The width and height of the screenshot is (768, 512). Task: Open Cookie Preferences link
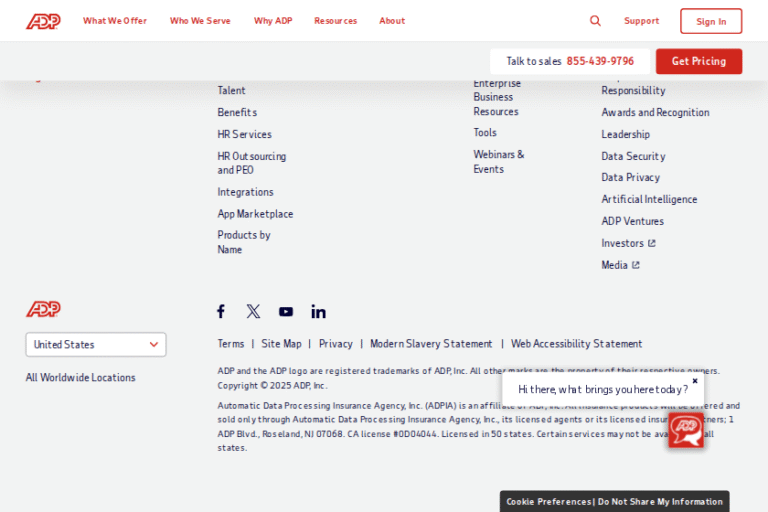coord(549,502)
